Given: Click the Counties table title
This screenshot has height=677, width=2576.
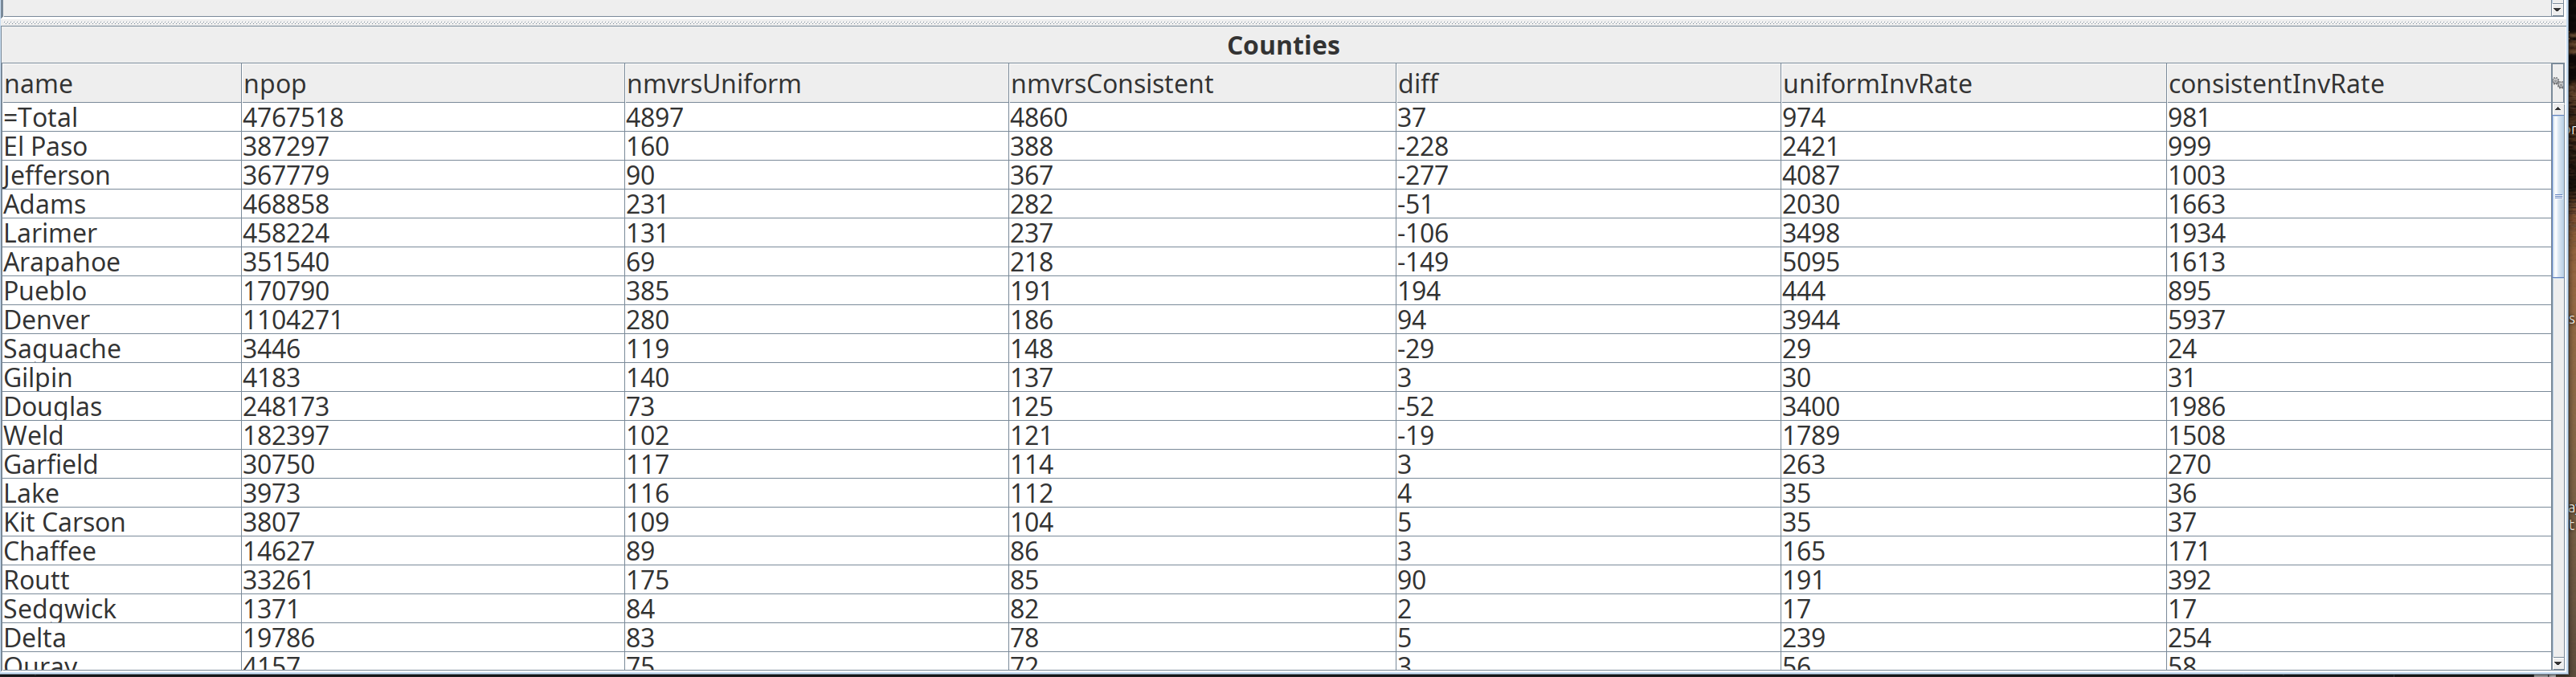Looking at the screenshot, I should click(1283, 46).
